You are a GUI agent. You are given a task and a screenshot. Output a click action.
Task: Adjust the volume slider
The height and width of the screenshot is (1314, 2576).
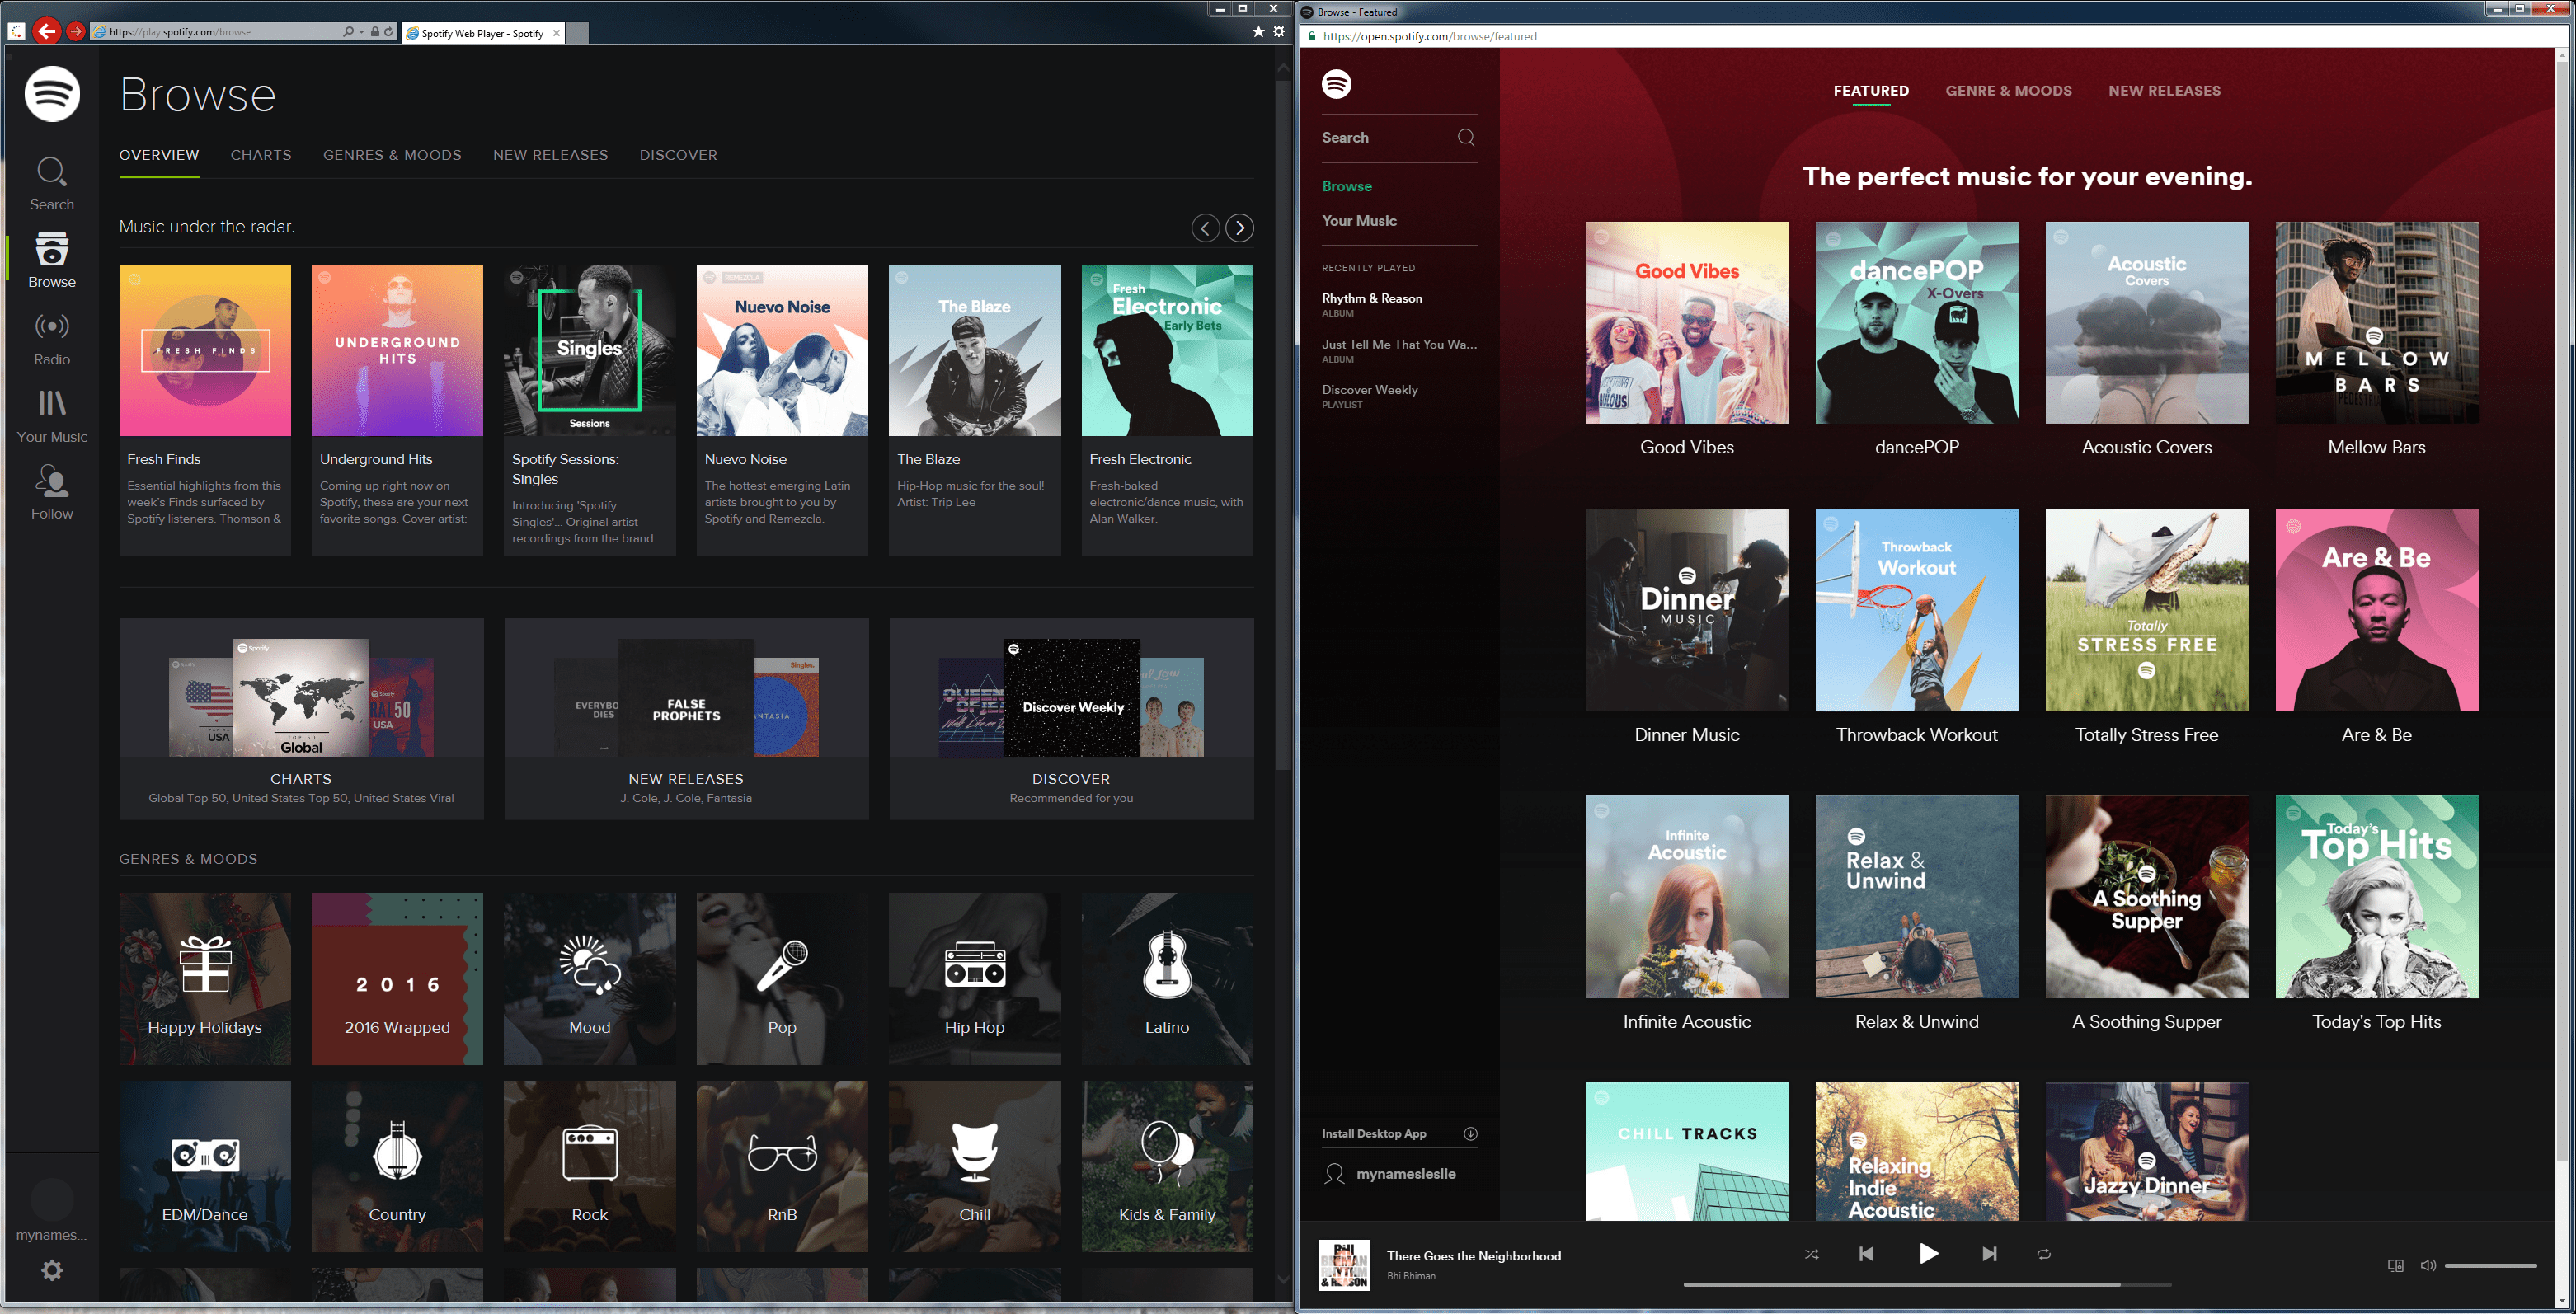pos(2490,1265)
